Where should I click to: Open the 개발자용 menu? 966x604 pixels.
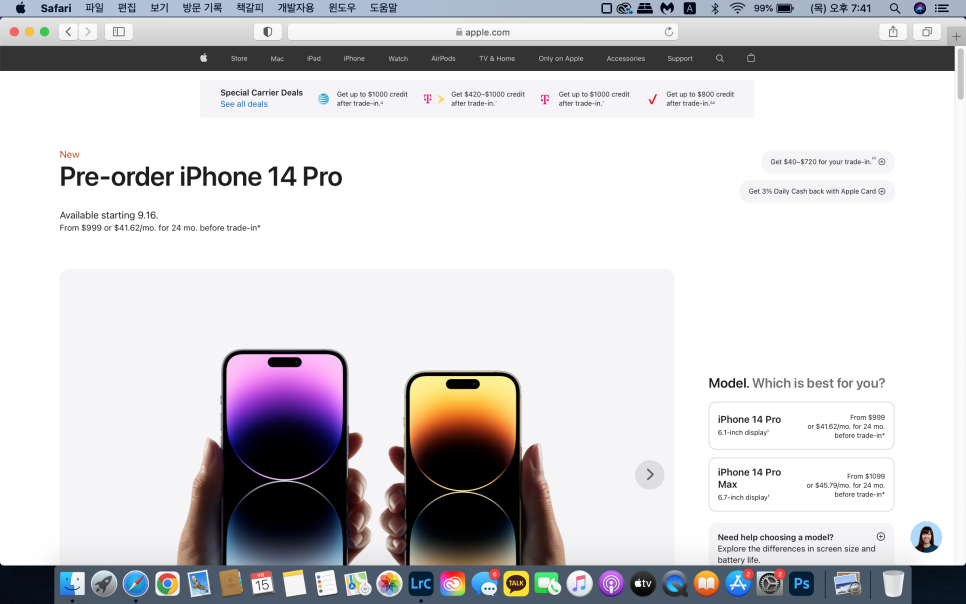(296, 8)
